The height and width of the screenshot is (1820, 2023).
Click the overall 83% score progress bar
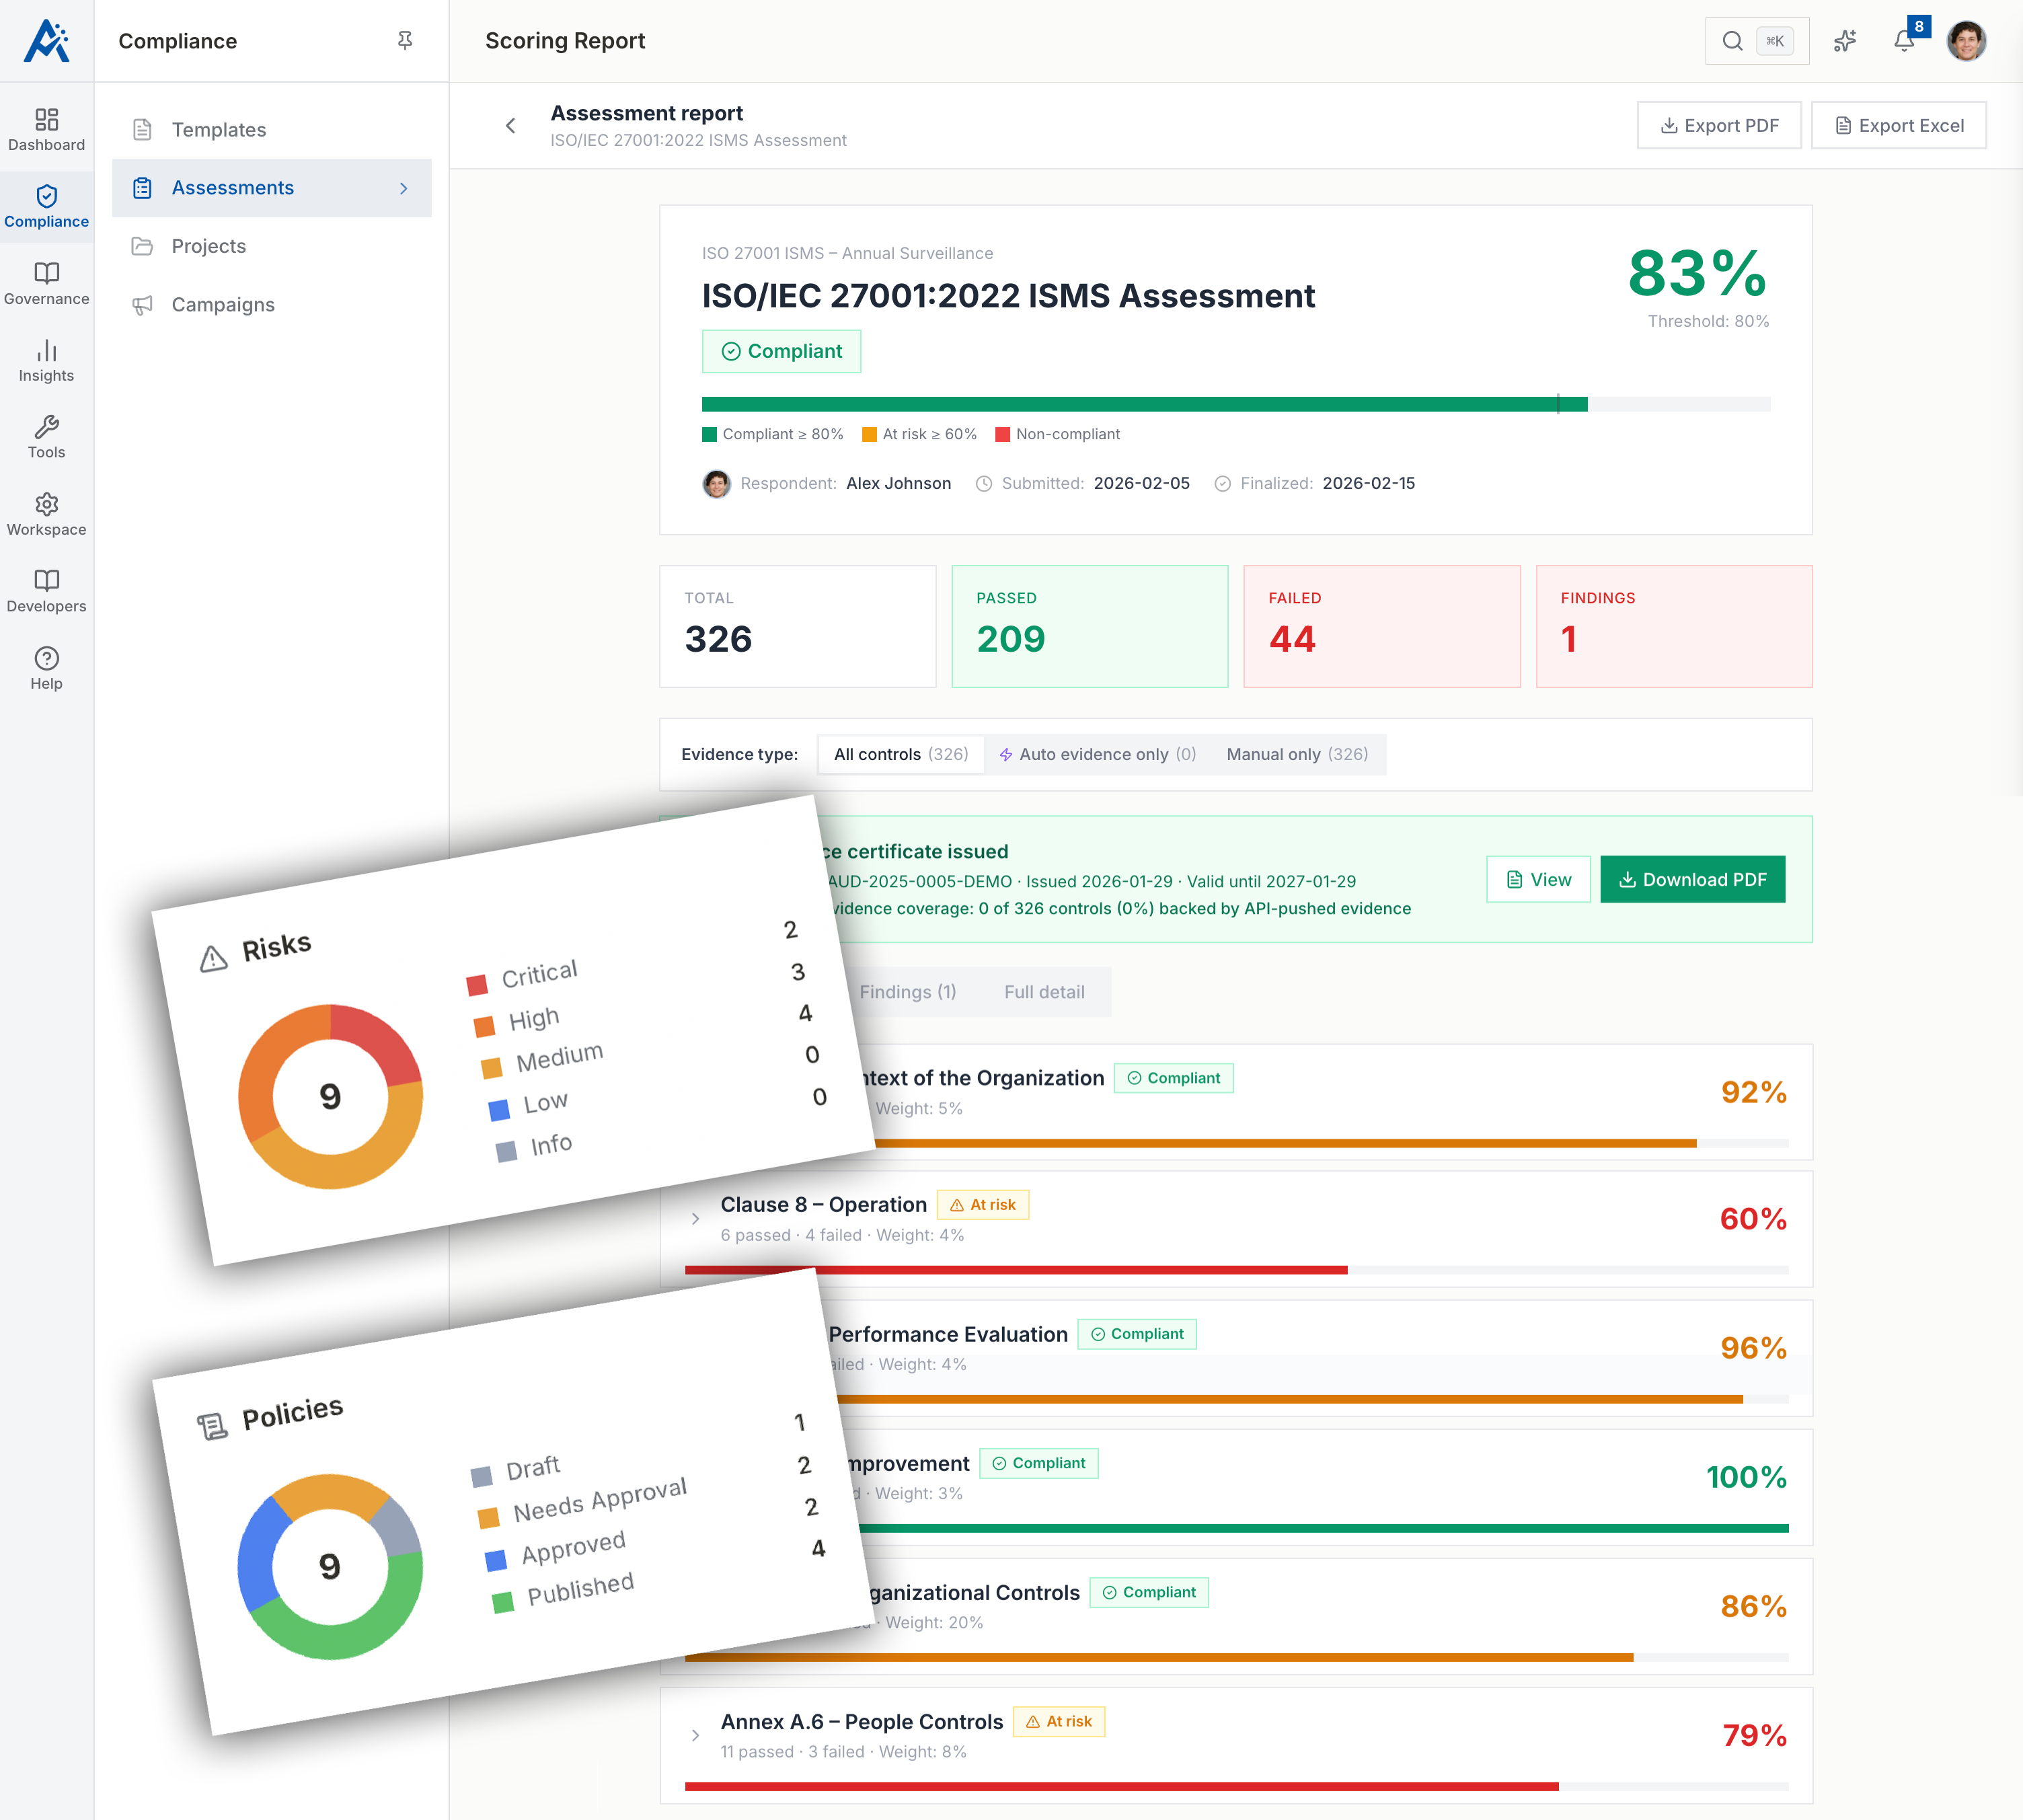(x=1236, y=404)
